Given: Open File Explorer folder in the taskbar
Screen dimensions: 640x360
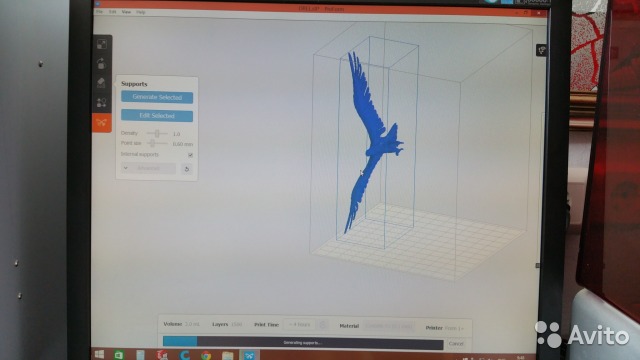Looking at the screenshot, I should [x=228, y=356].
